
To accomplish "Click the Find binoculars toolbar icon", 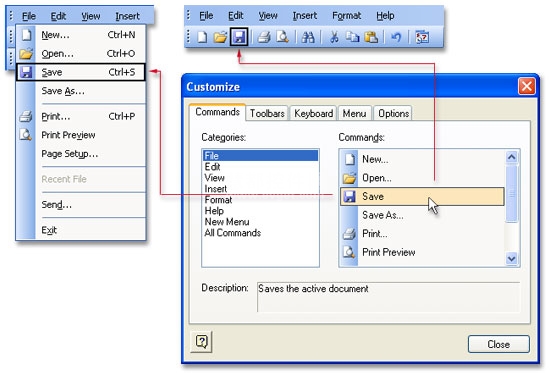I will coord(308,37).
